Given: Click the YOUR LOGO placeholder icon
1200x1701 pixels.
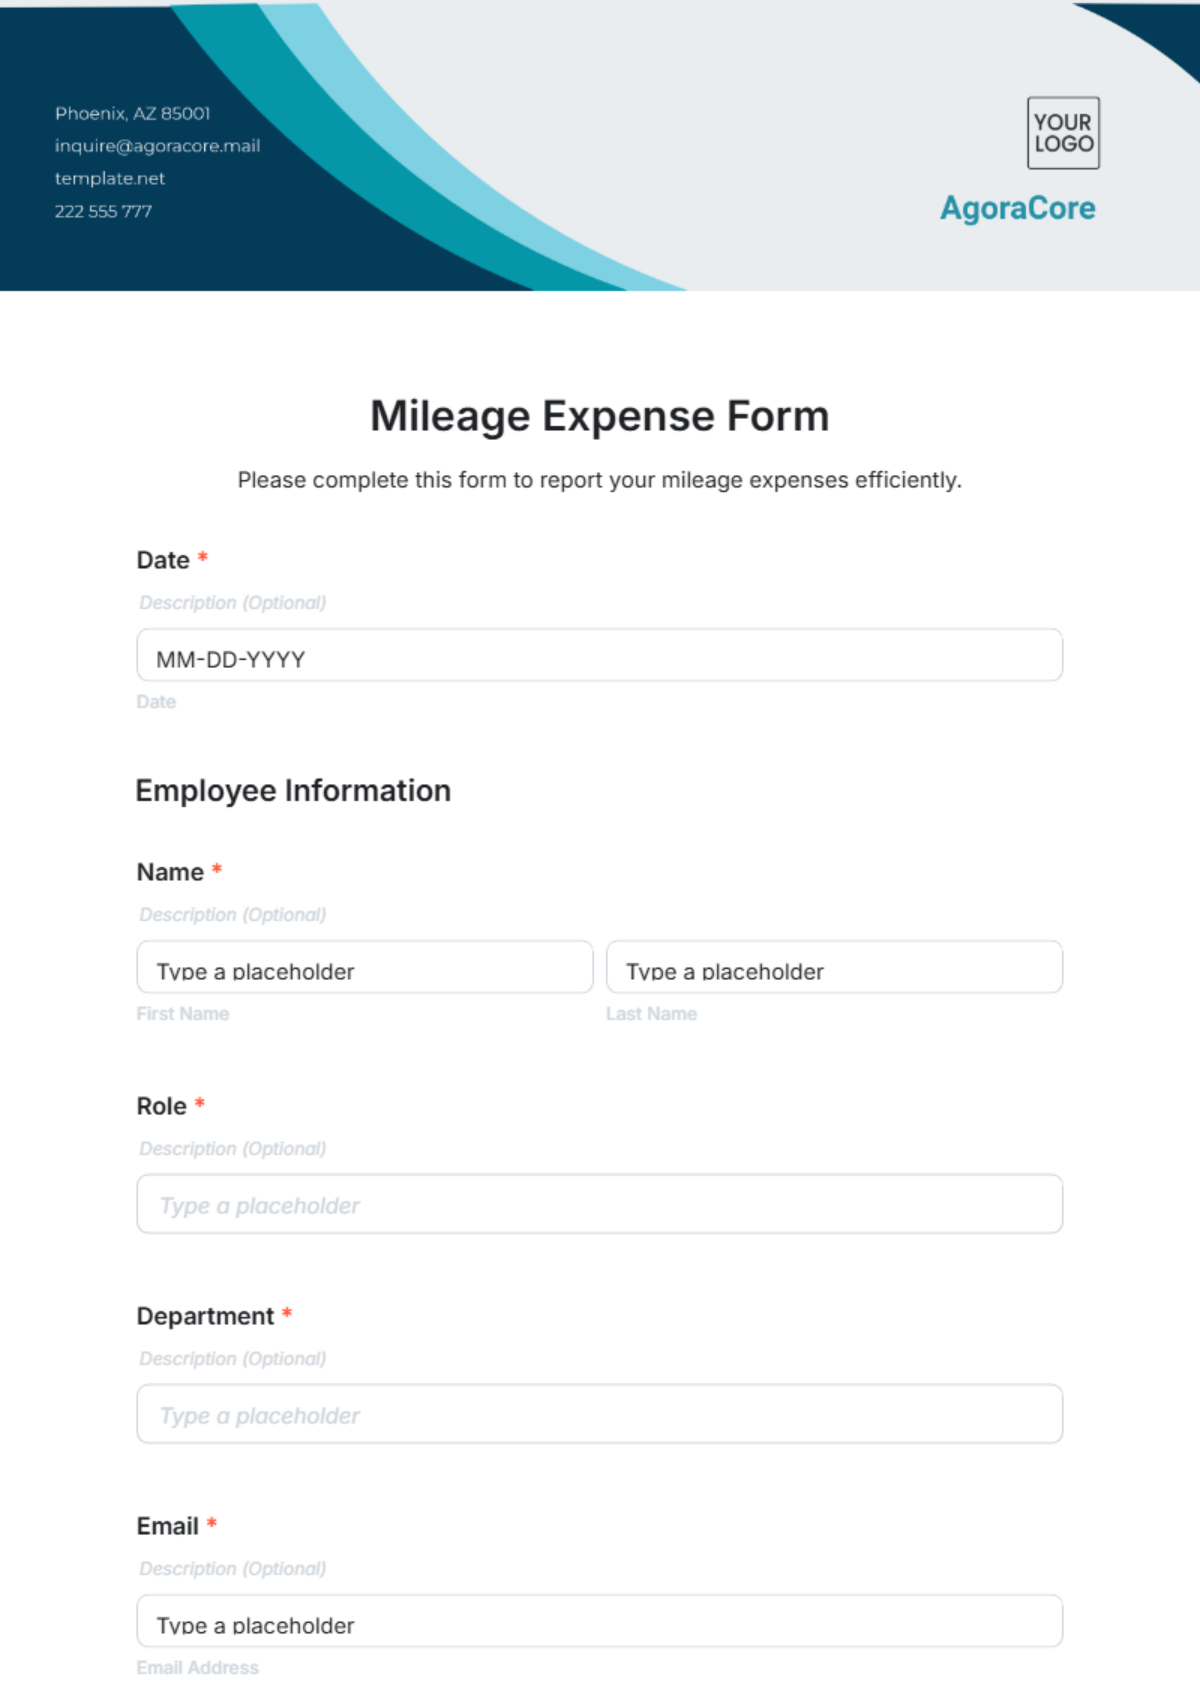Looking at the screenshot, I should tap(1063, 133).
